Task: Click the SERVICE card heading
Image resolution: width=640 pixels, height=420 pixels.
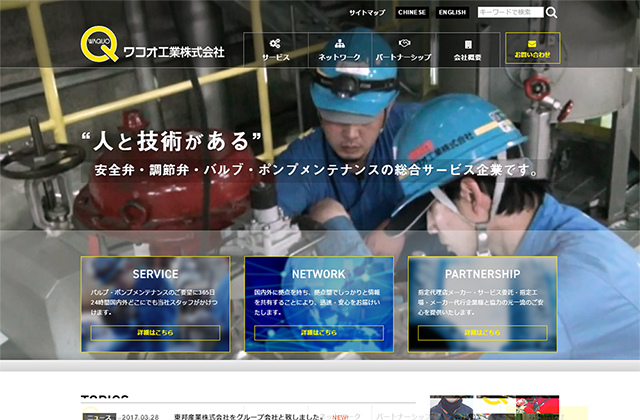Action: (x=156, y=274)
